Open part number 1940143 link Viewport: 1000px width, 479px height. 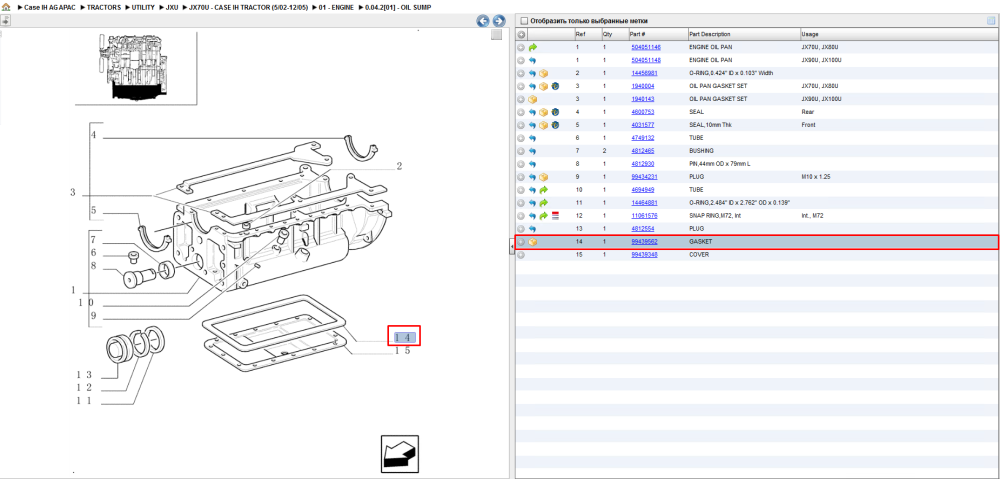[642, 99]
